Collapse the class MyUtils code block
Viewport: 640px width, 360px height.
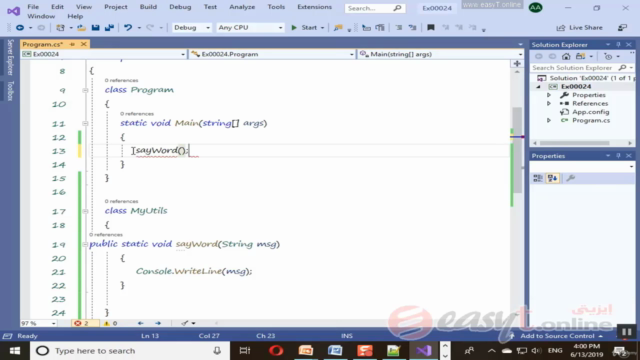click(85, 211)
